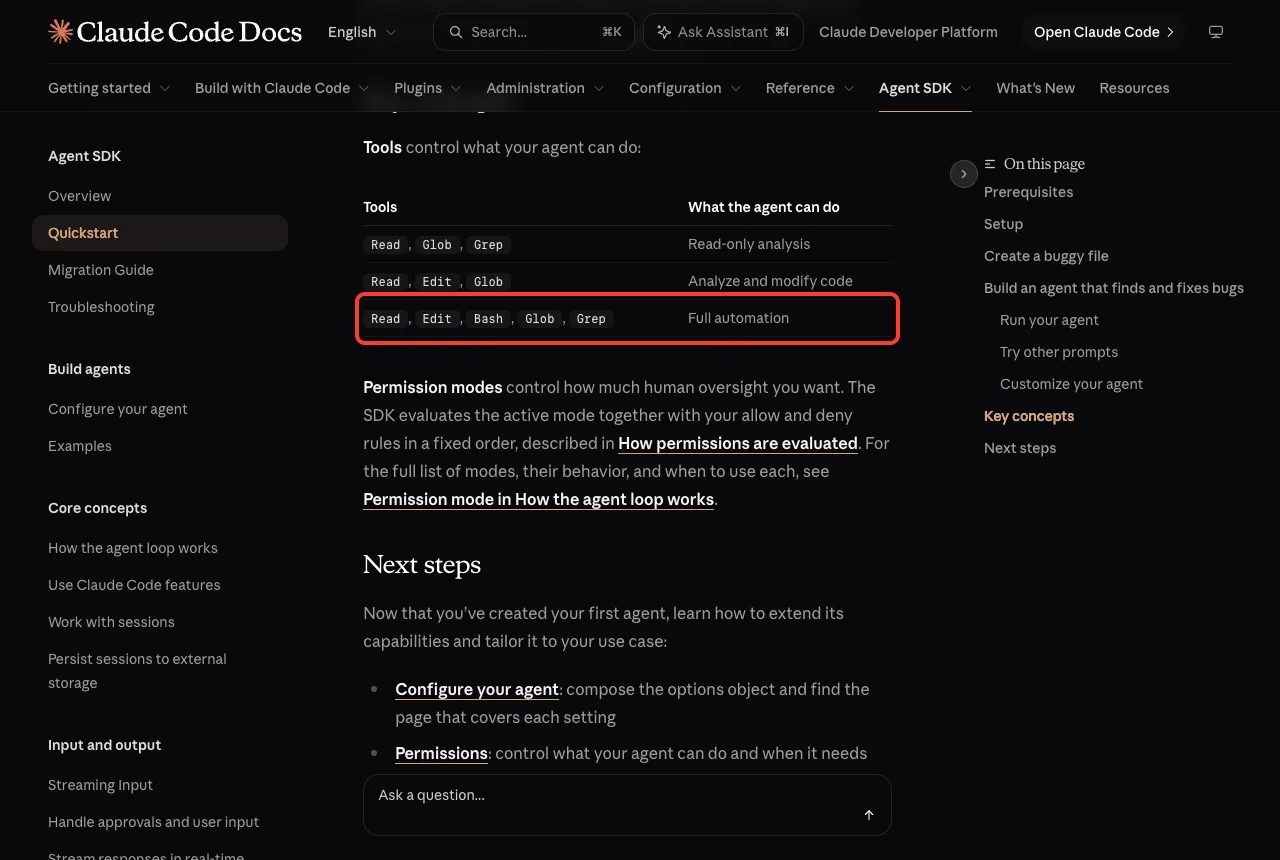The height and width of the screenshot is (860, 1280).
Task: Click the Ask Assistant sparkle icon
Action: (x=664, y=32)
